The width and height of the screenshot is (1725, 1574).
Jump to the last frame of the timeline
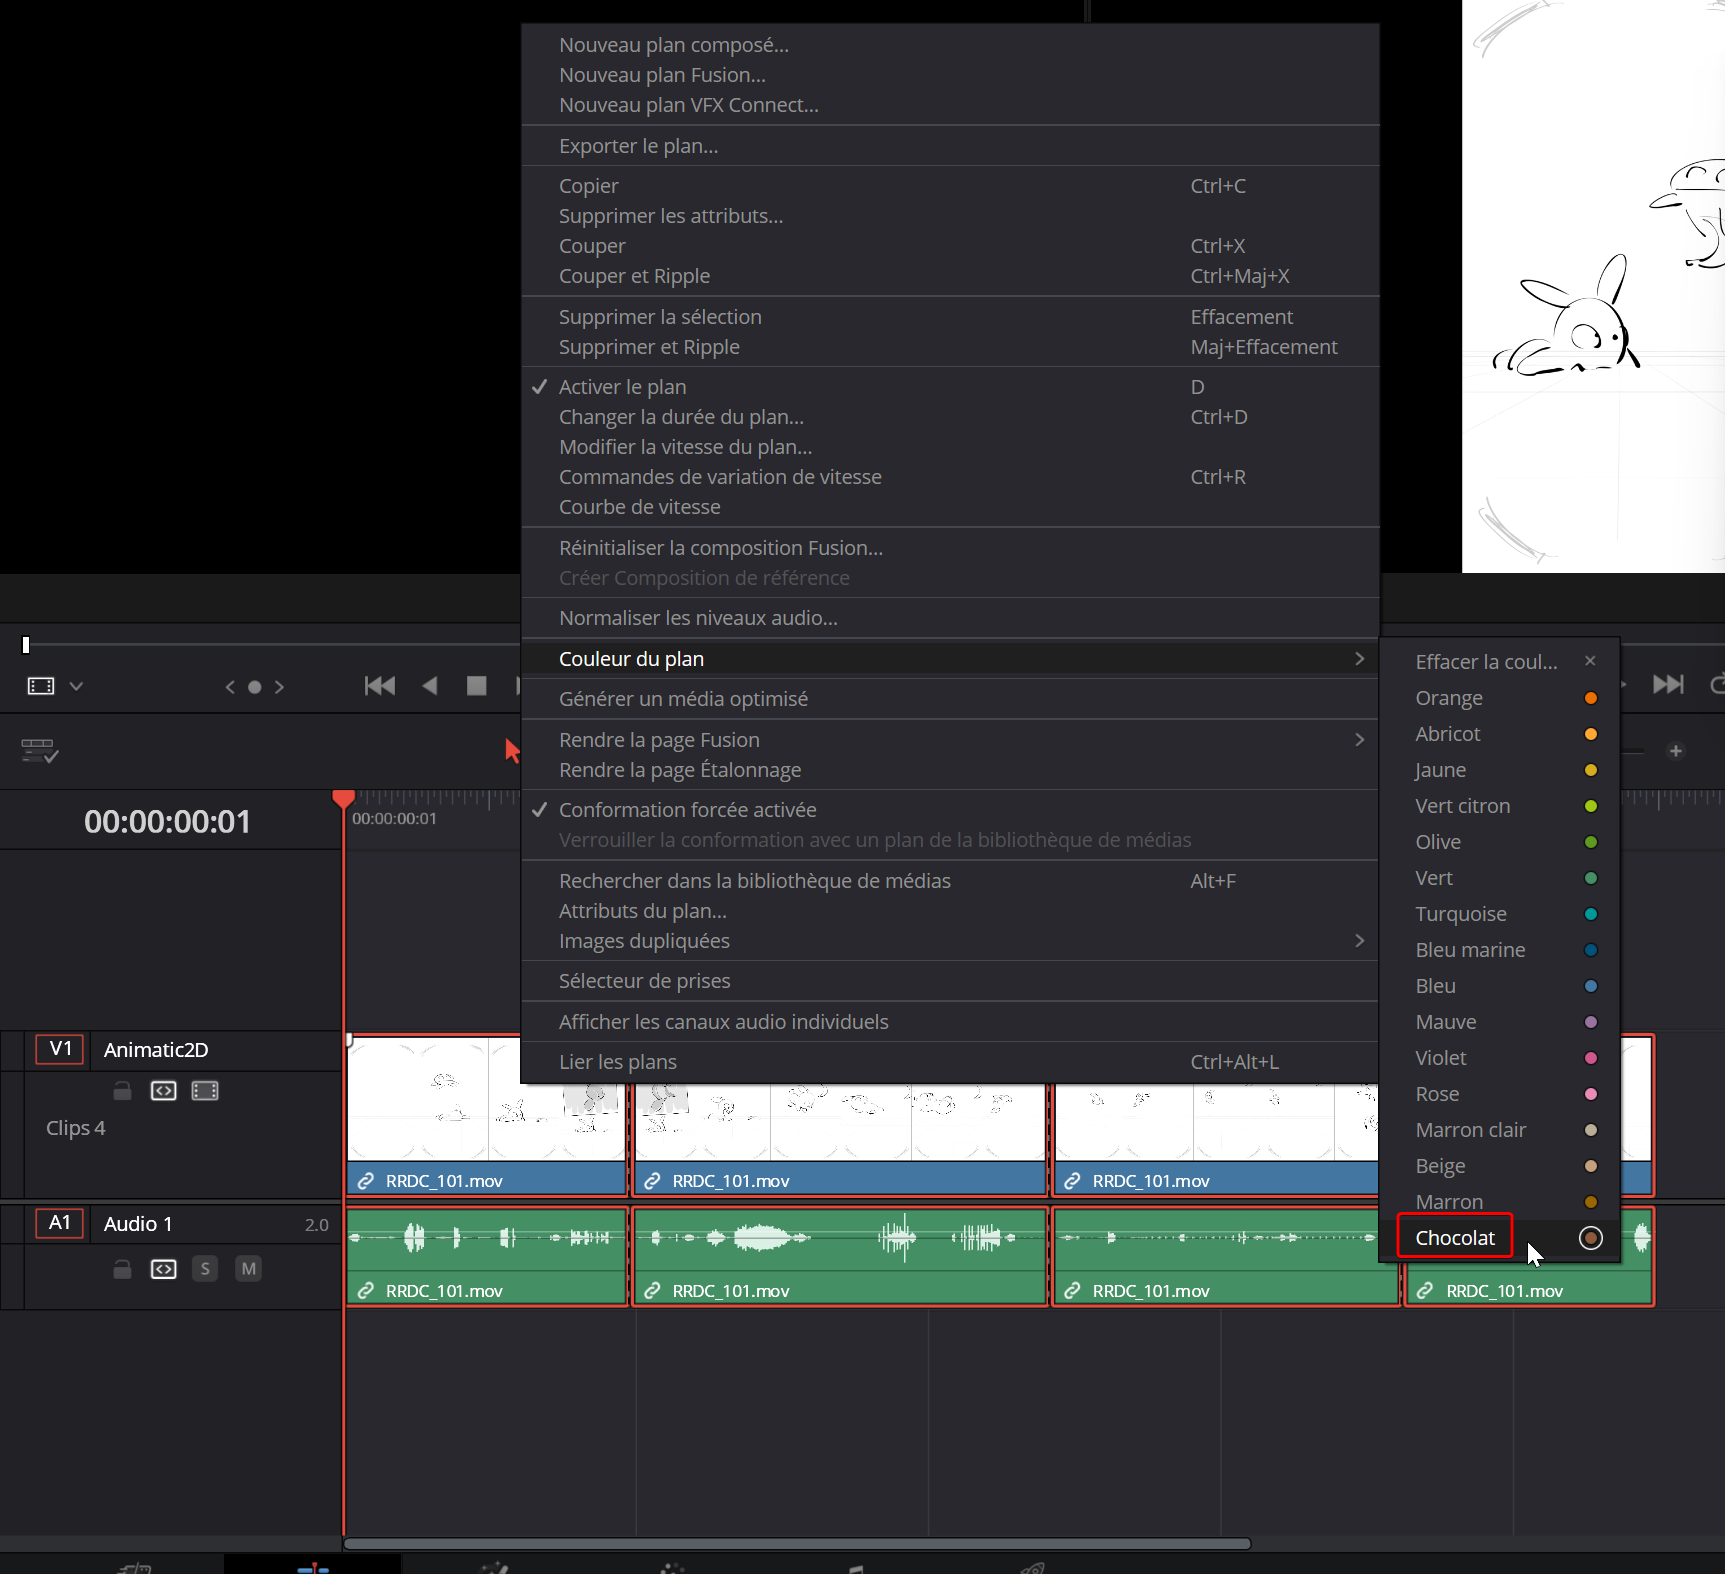(x=1667, y=685)
